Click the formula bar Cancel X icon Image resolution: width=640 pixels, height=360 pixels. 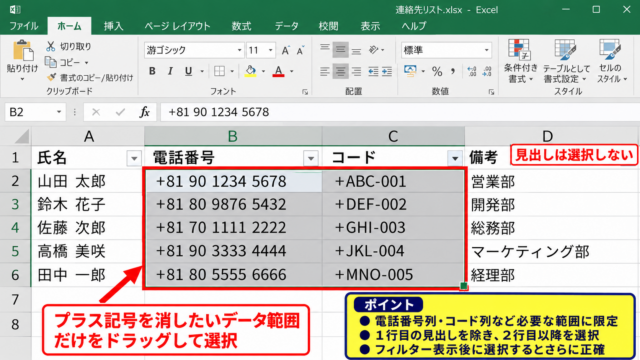[x=96, y=112]
